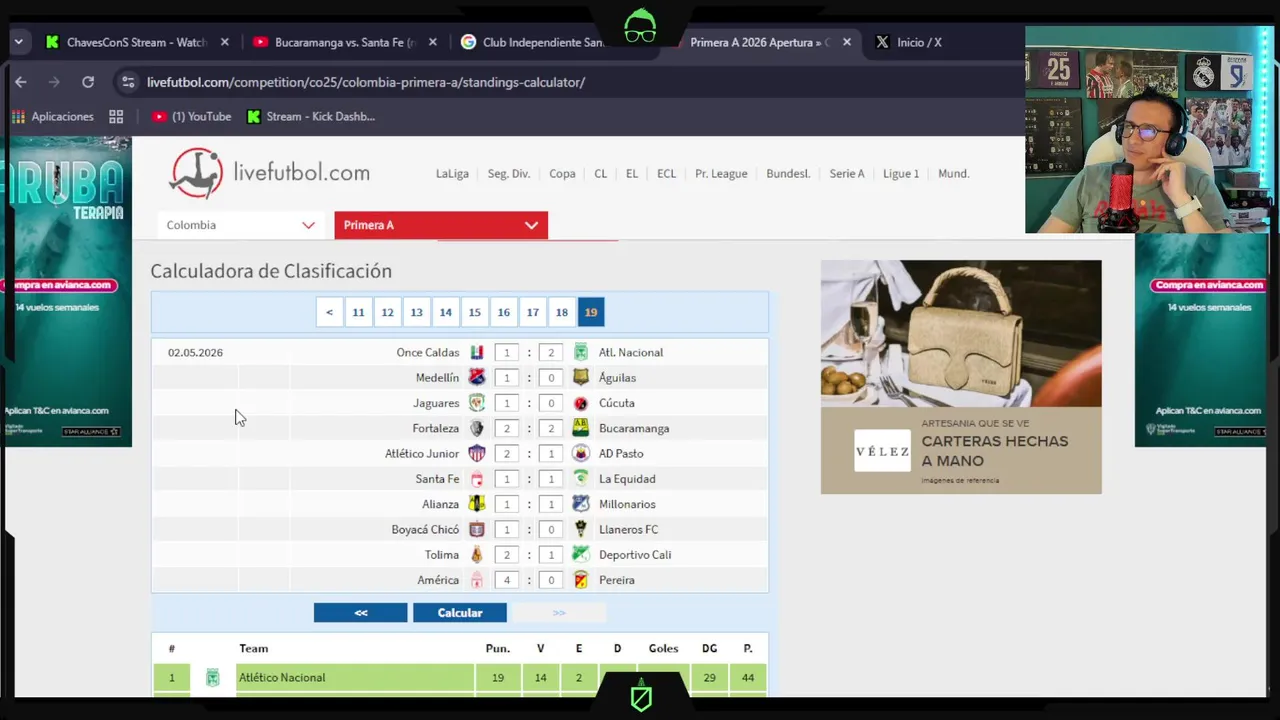Click Santa Fe team crest
The image size is (1280, 720).
(477, 479)
